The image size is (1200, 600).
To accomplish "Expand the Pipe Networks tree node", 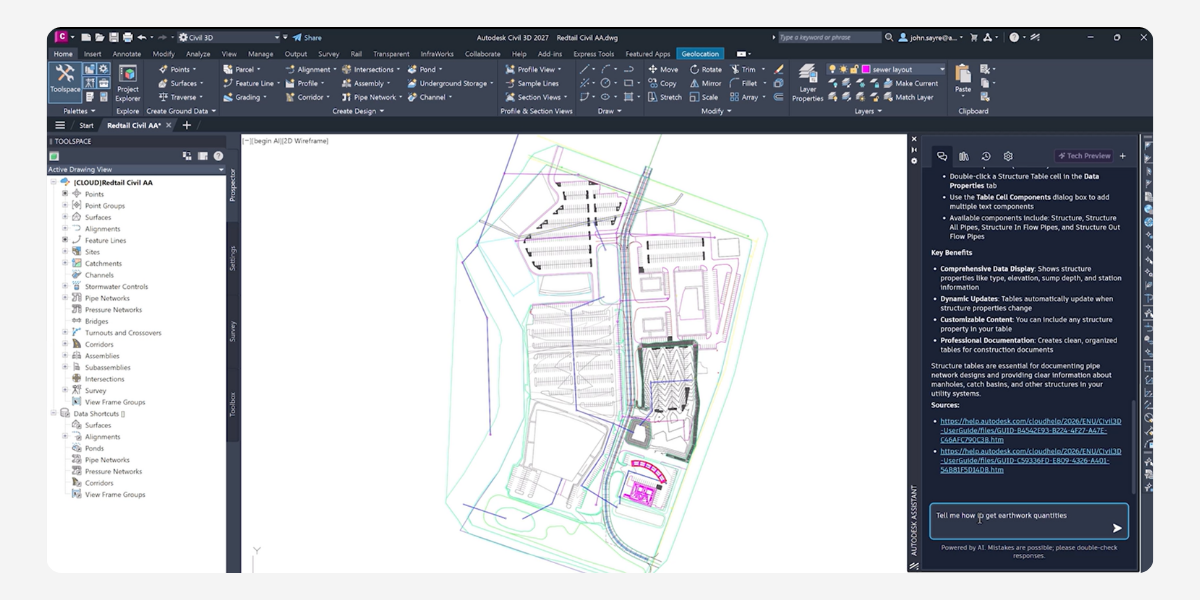I will point(65,298).
